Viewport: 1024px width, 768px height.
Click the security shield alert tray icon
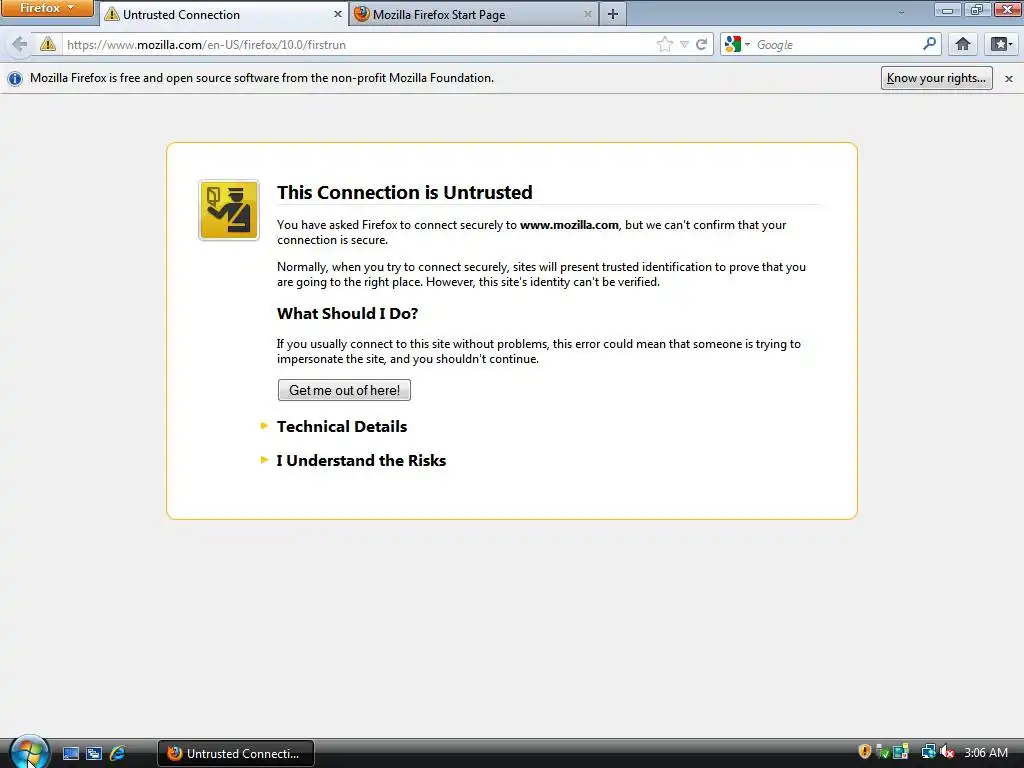[x=865, y=752]
